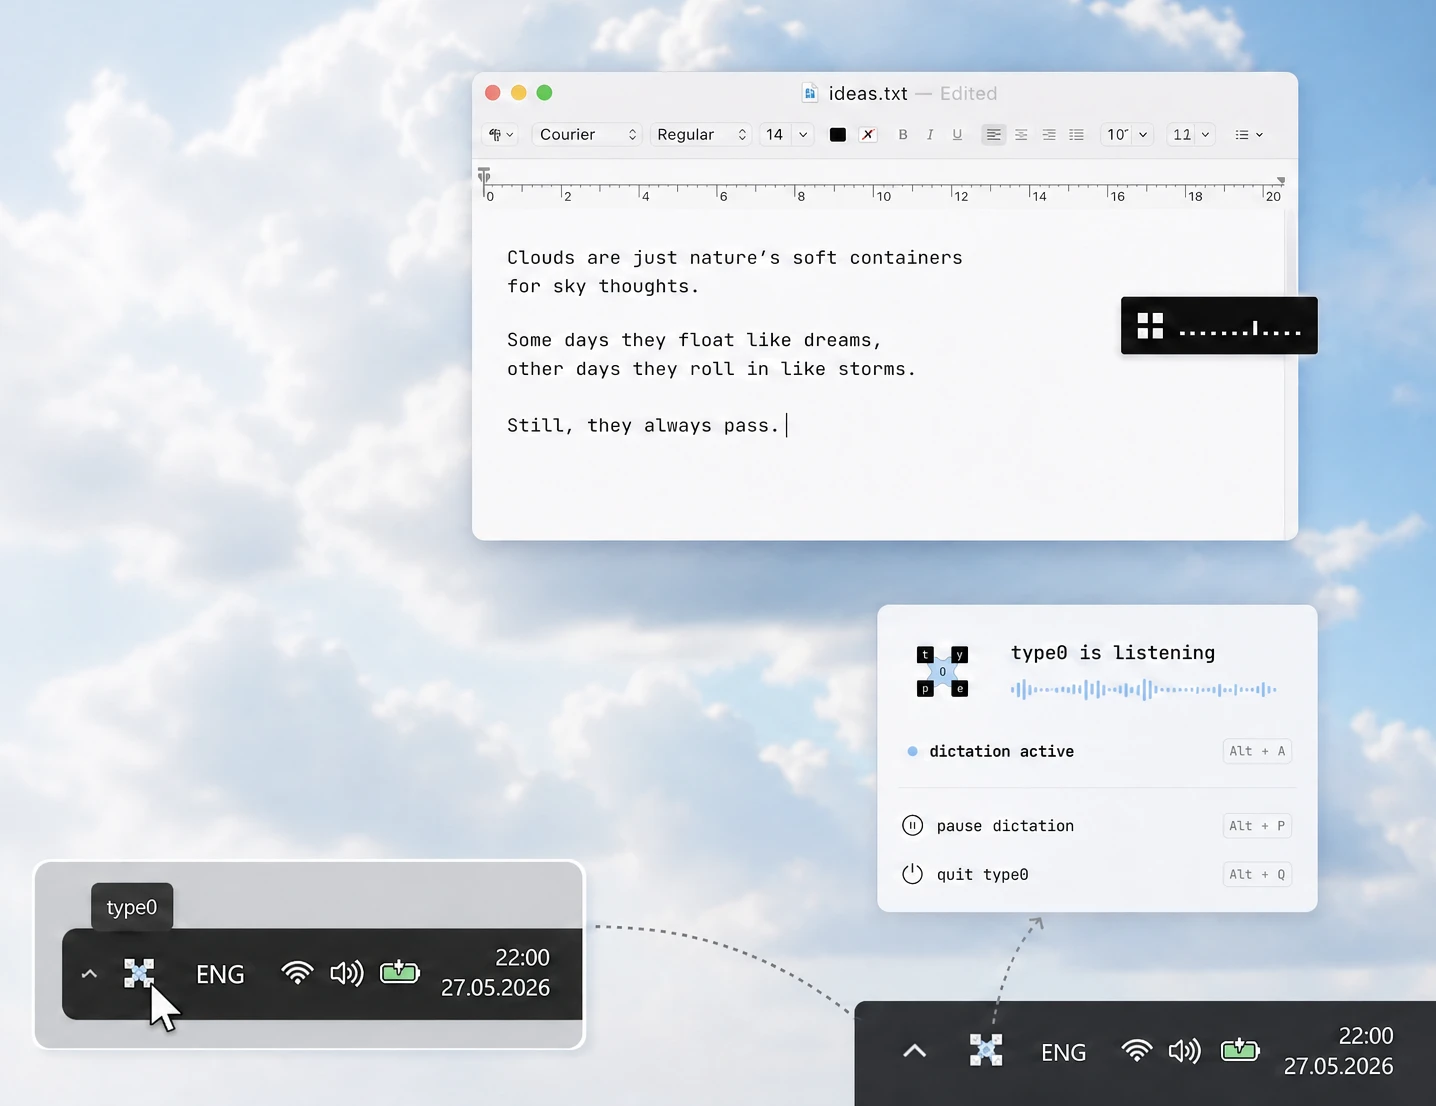The width and height of the screenshot is (1436, 1106).
Task: Expand hidden tray icons in bottom-right taskbar
Action: [914, 1051]
